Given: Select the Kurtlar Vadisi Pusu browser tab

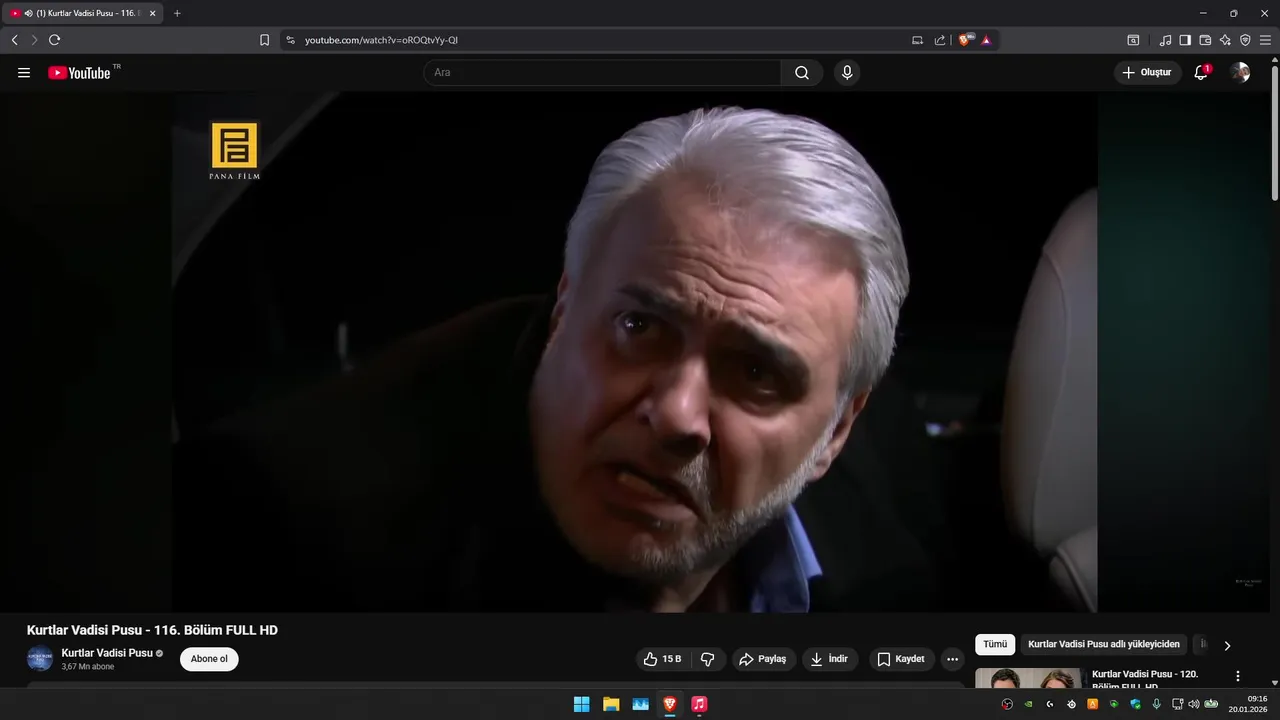Looking at the screenshot, I should point(84,13).
